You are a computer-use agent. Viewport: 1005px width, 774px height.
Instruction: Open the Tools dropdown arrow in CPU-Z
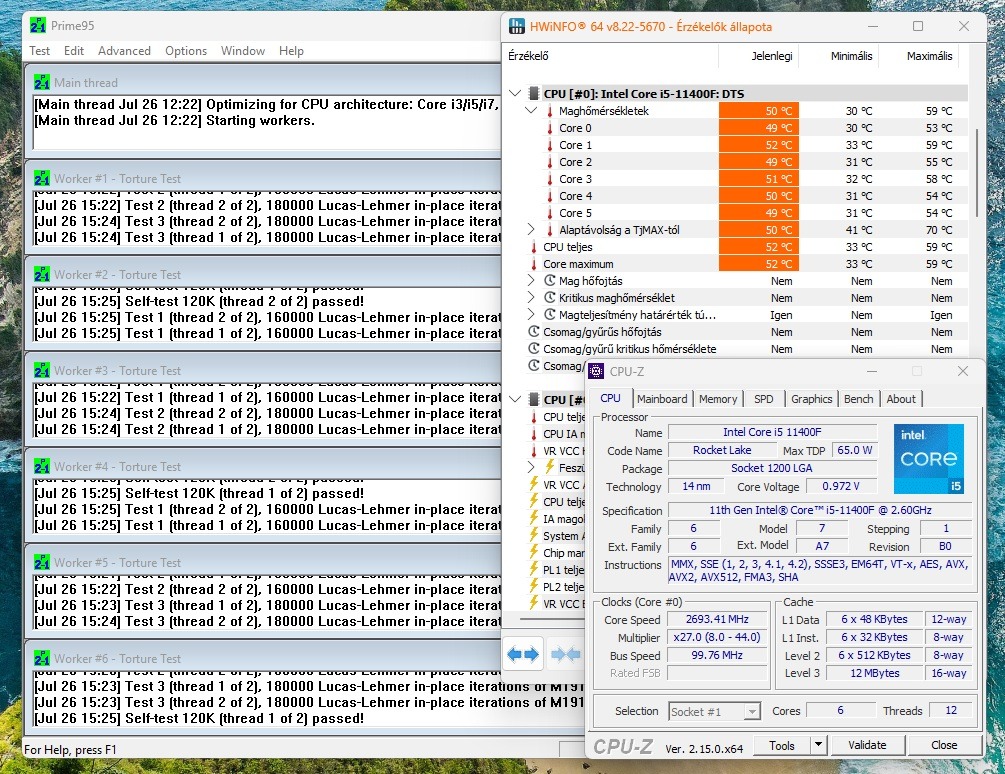point(818,745)
